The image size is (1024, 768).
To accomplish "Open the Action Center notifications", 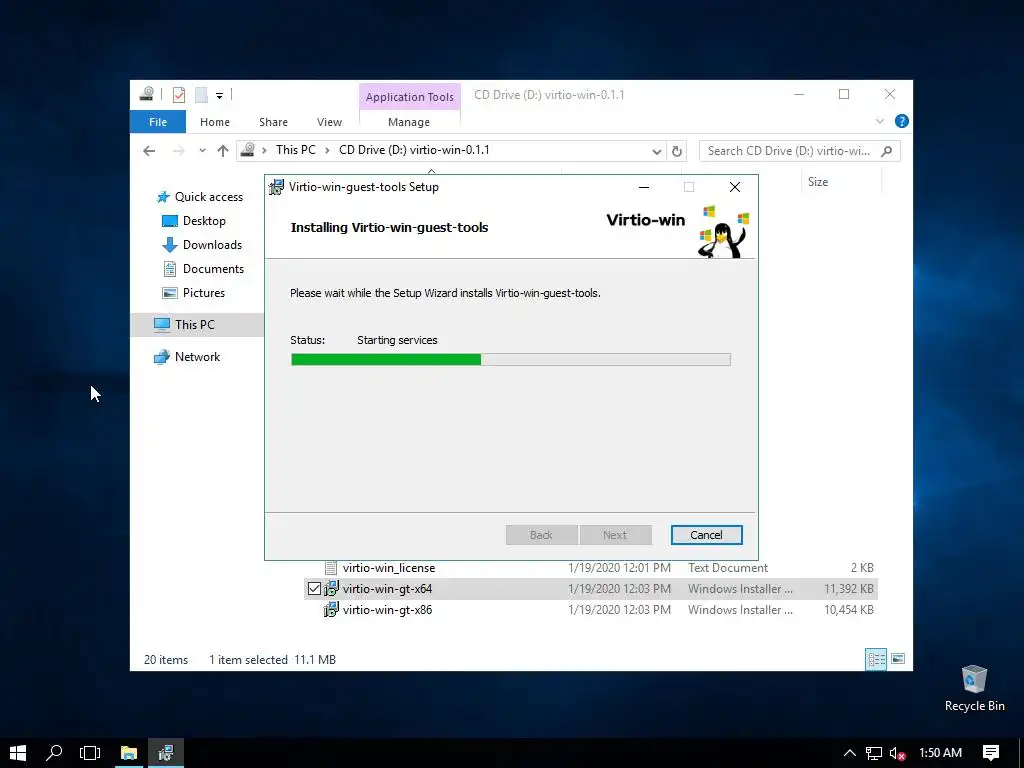I will coord(991,753).
